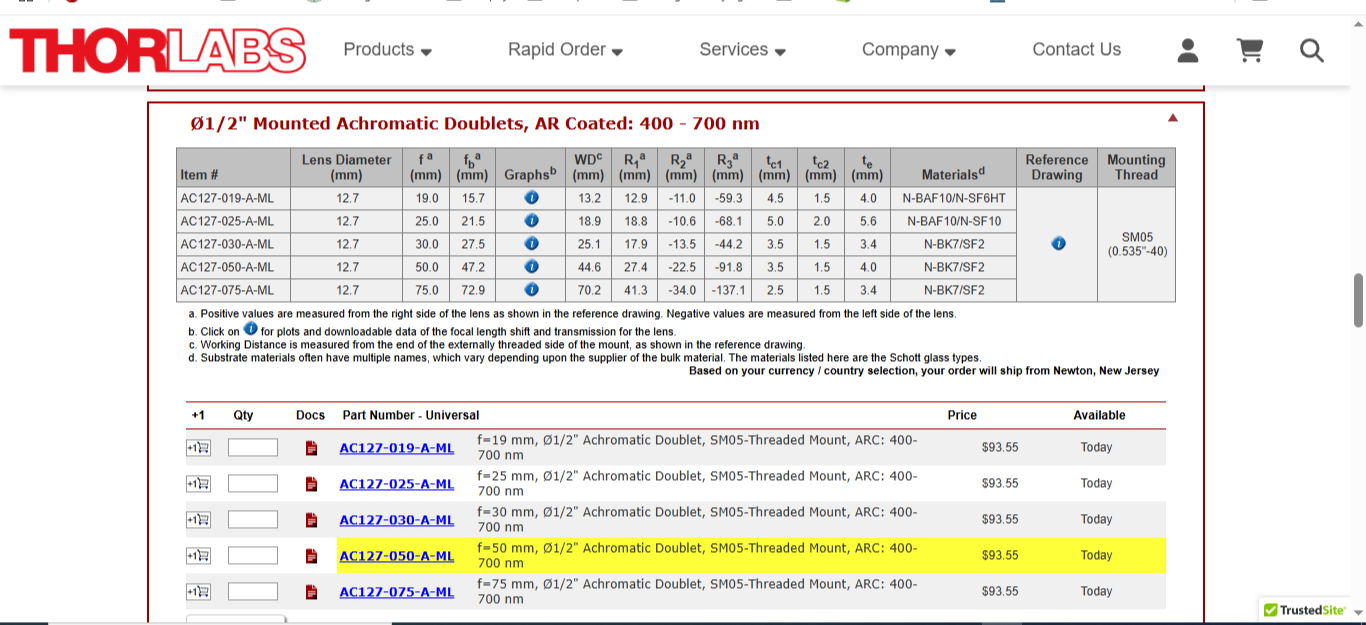Open docs icon for AC127-075-A-ML
The image size is (1366, 625).
[x=311, y=592]
